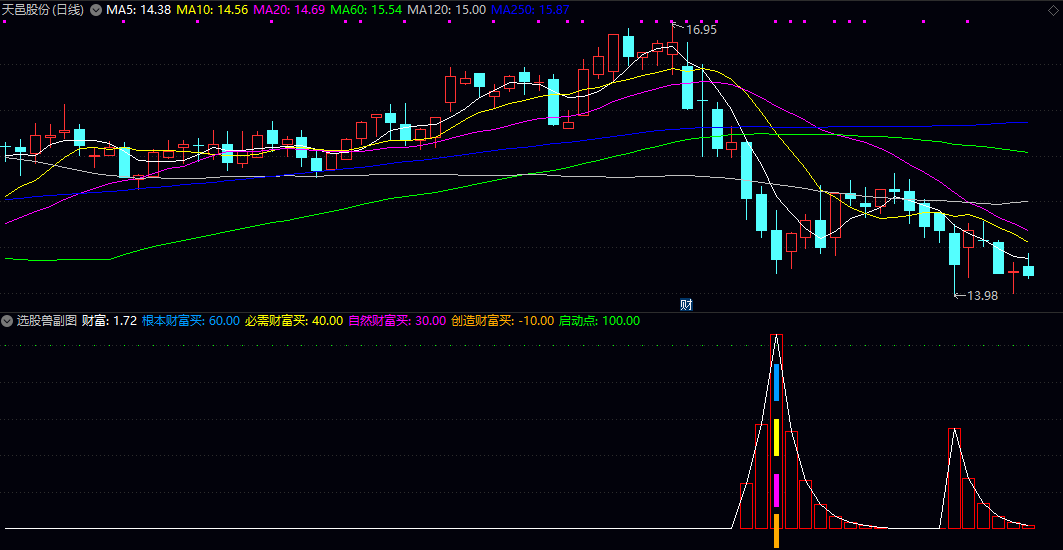Screen dimensions: 1063x550
Task: Select the MA250: 15.87 label
Action: coord(530,10)
